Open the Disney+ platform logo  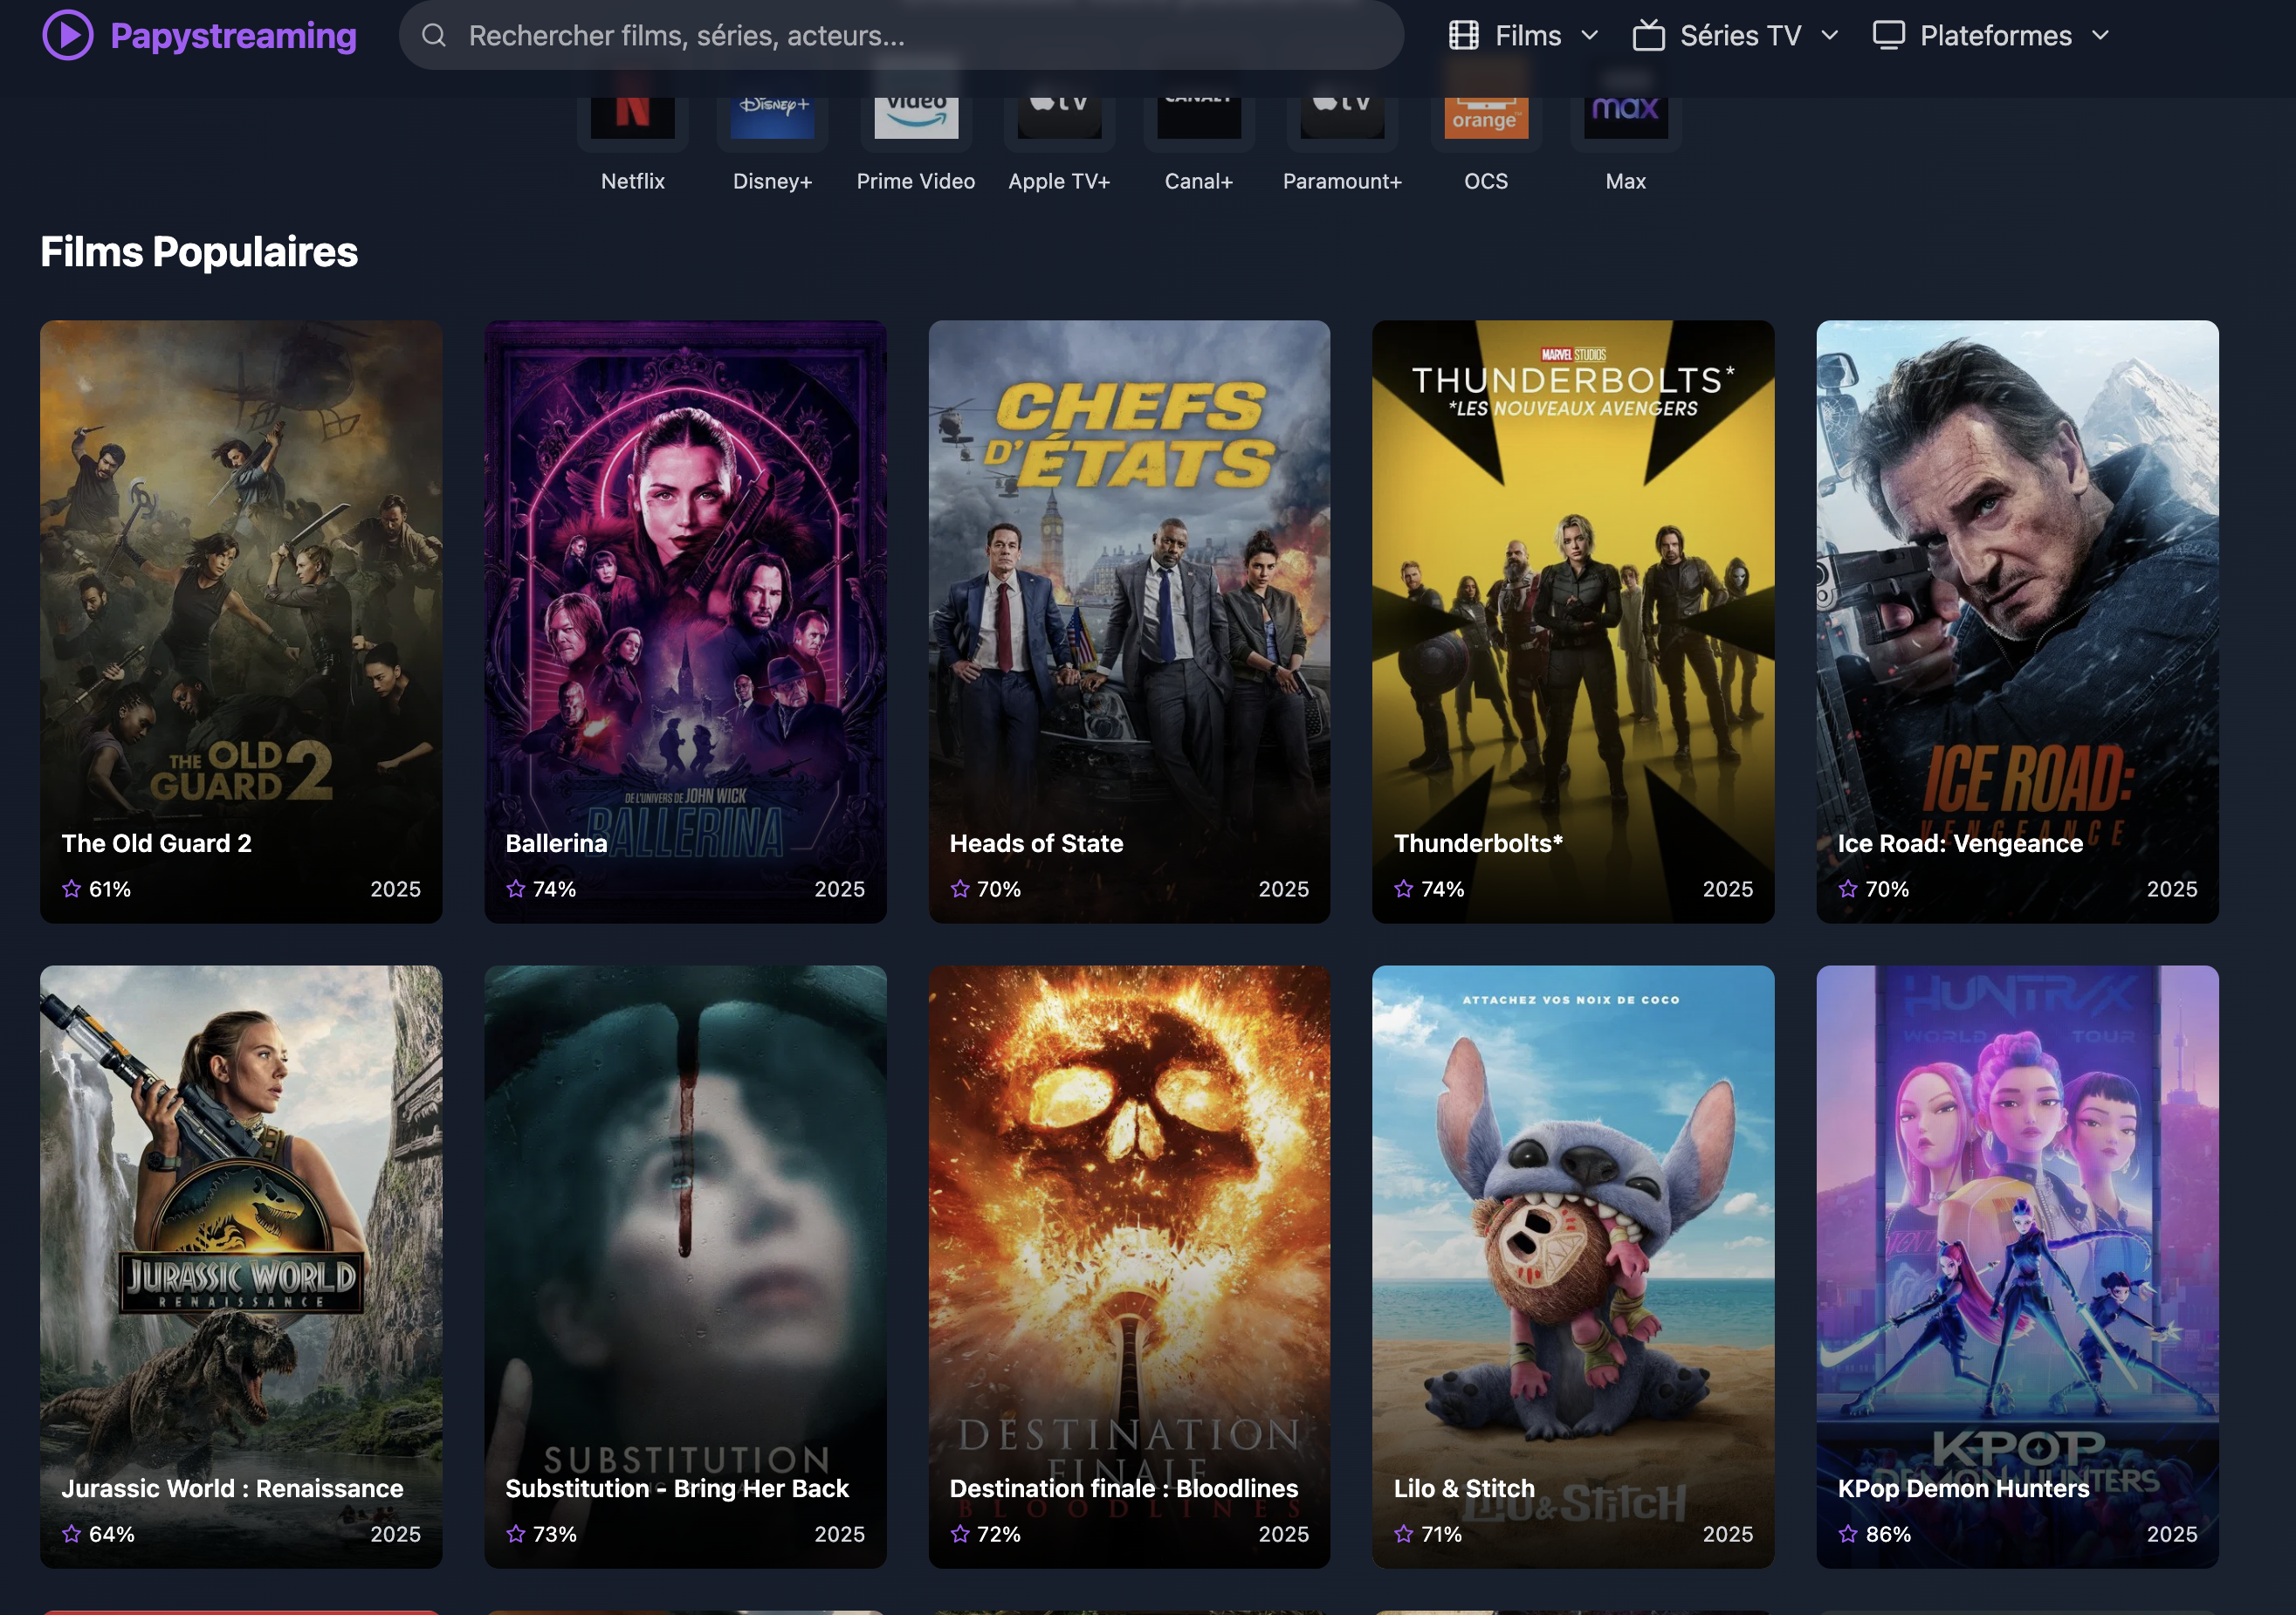(772, 117)
